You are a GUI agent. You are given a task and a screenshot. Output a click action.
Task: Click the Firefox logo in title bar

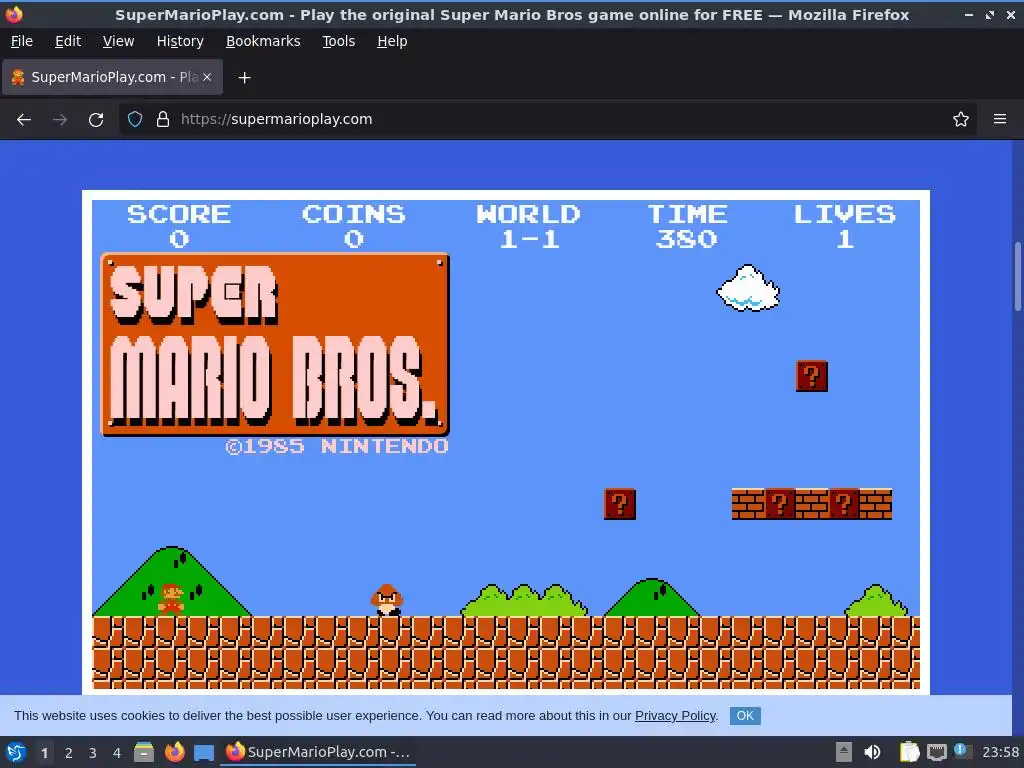point(14,14)
